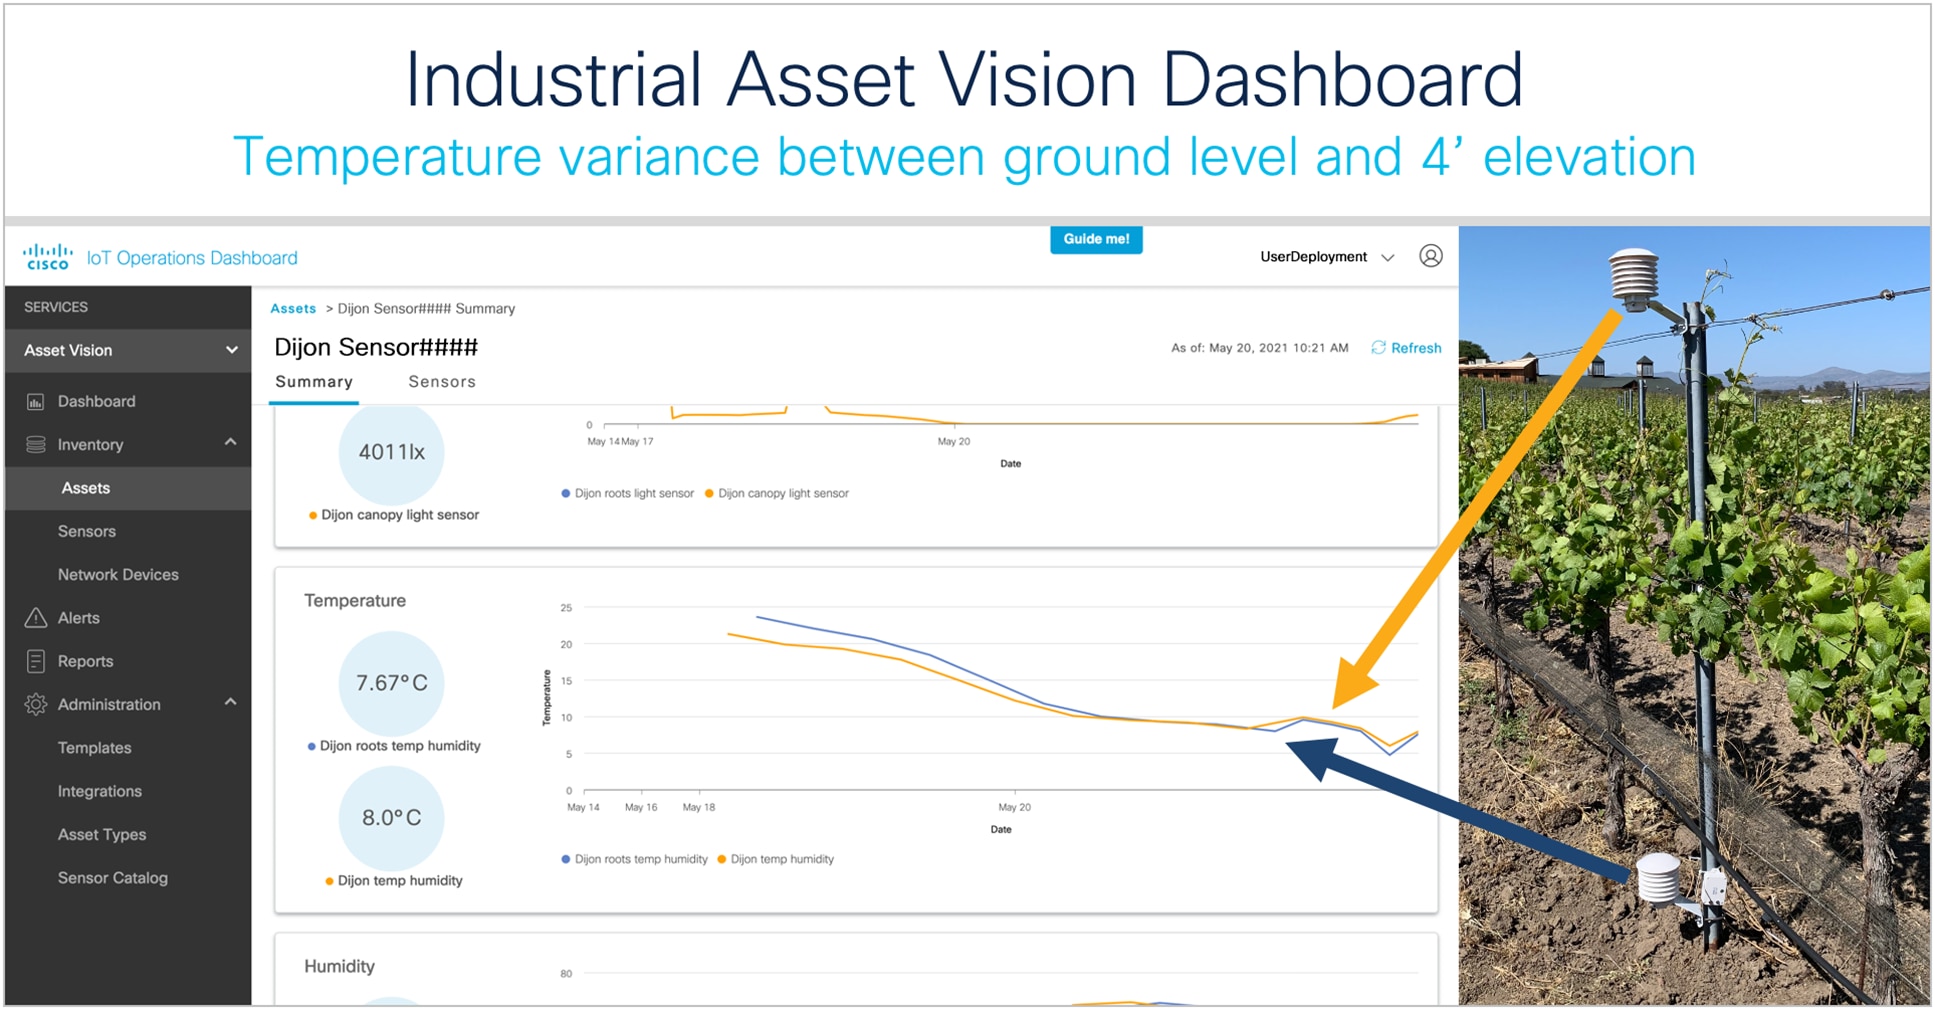Open Integrations under Administration
This screenshot has height=1010, width=1935.
pos(99,791)
